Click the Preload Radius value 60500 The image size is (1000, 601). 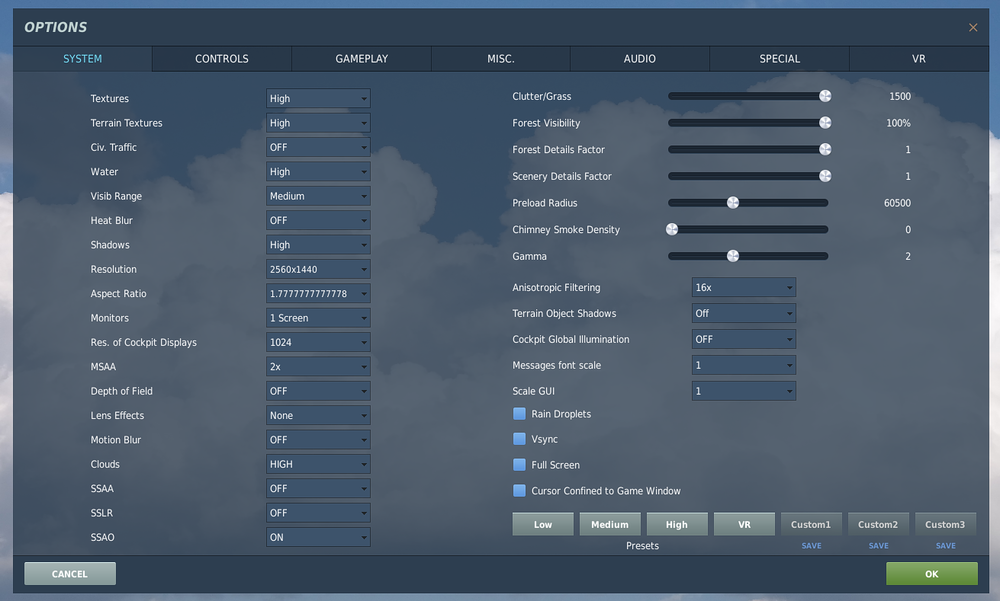click(897, 203)
